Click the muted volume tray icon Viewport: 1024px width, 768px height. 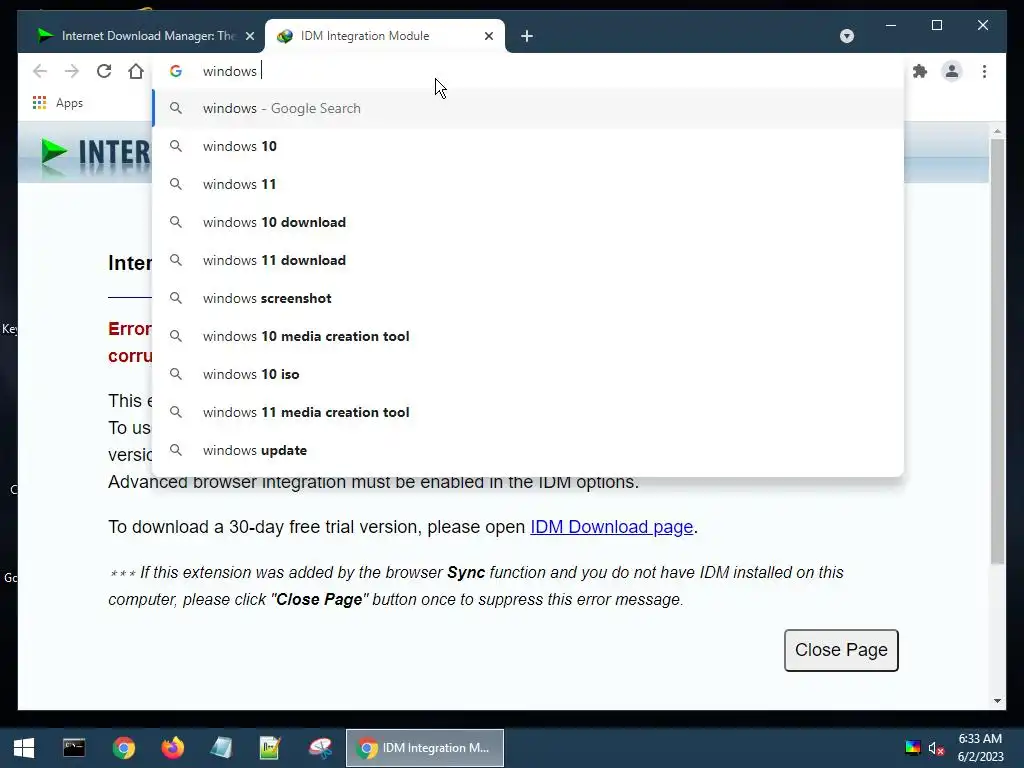pyautogui.click(x=936, y=748)
